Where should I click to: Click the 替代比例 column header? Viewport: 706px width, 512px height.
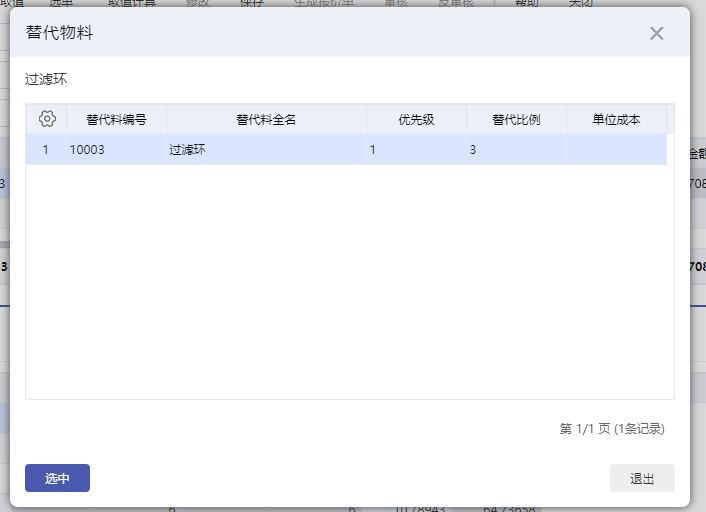click(x=516, y=119)
